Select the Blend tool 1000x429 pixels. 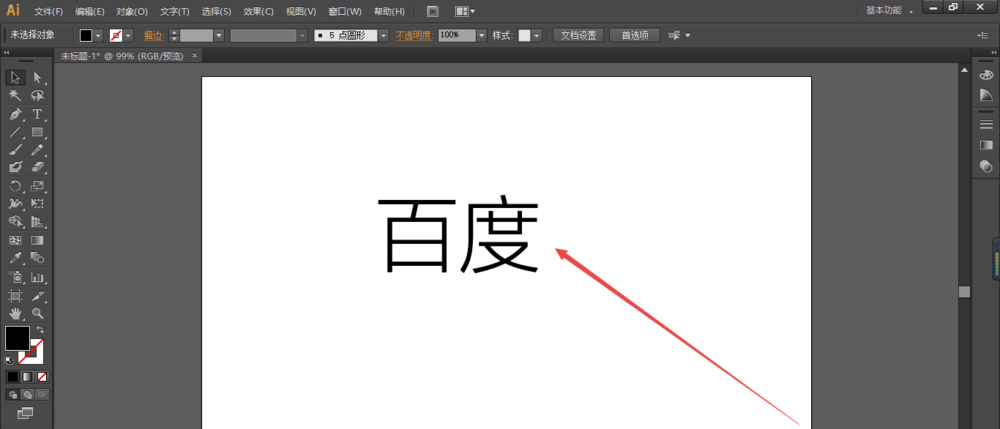[x=37, y=258]
